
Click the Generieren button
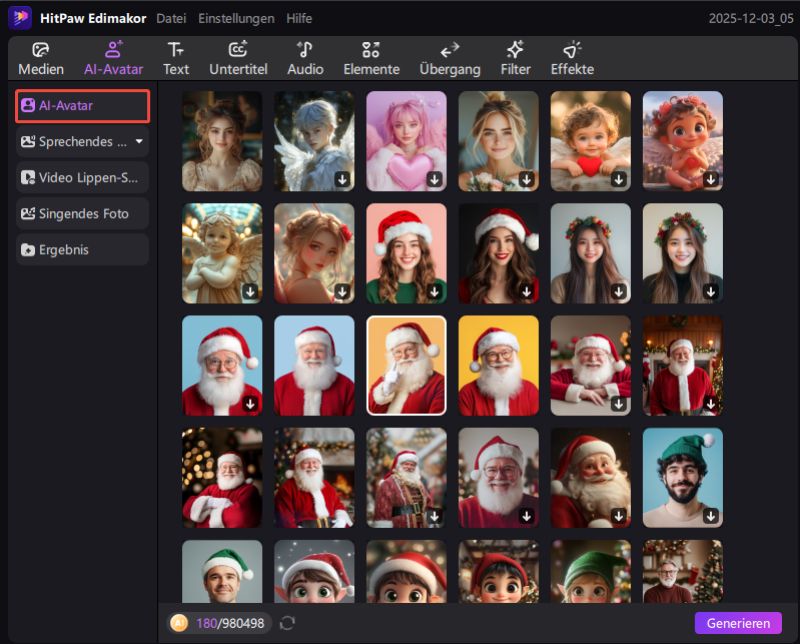point(739,622)
